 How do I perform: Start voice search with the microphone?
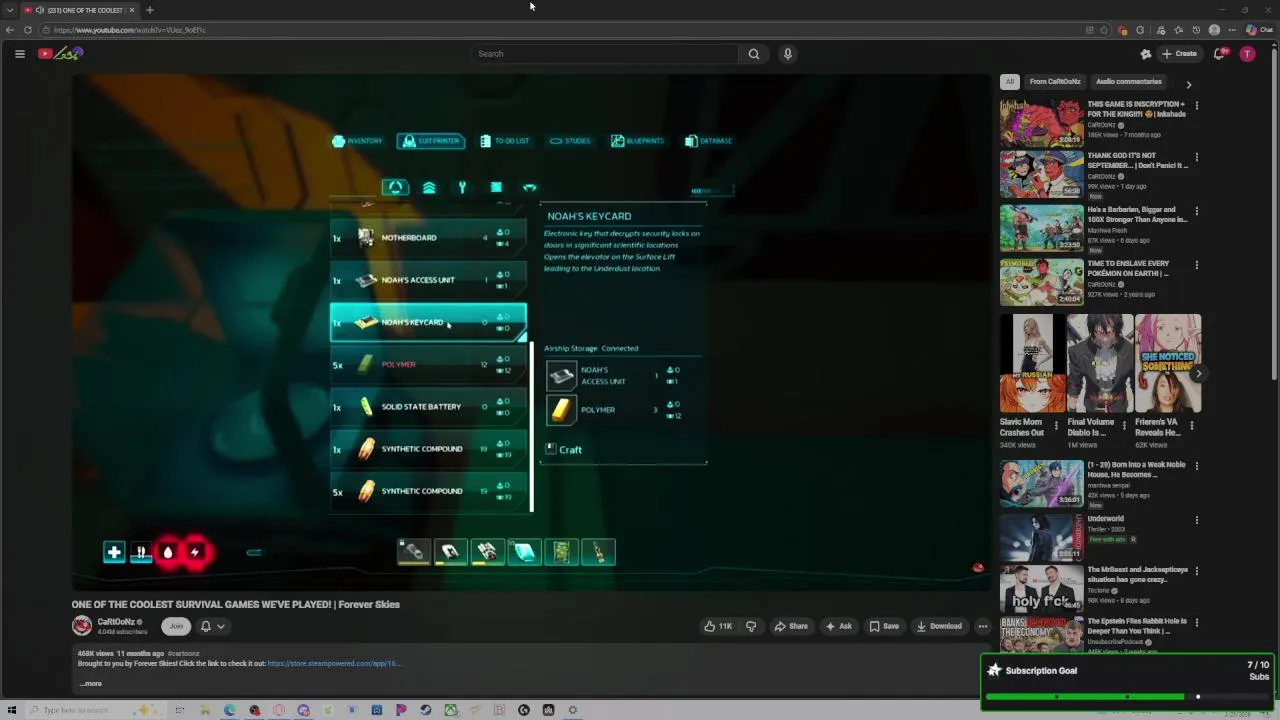pos(788,54)
